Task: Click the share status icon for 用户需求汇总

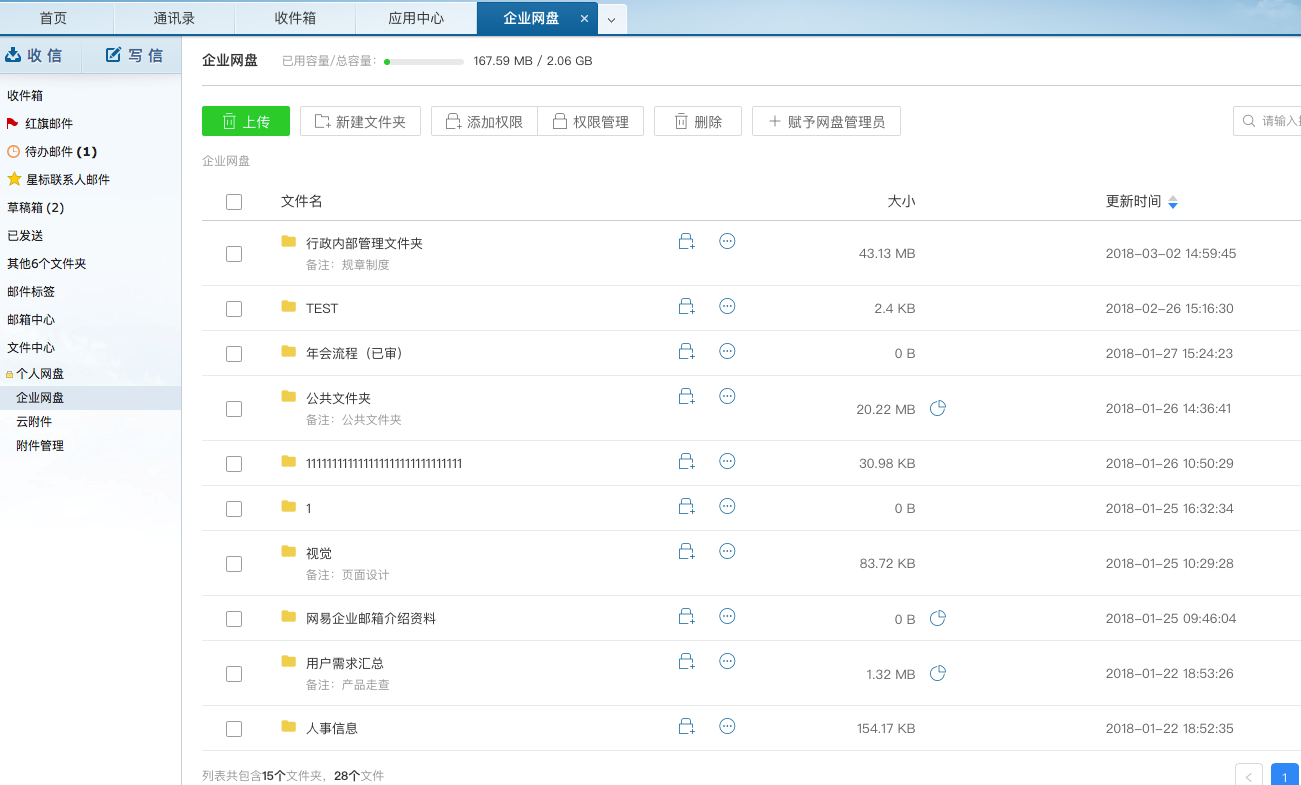Action: coord(938,673)
